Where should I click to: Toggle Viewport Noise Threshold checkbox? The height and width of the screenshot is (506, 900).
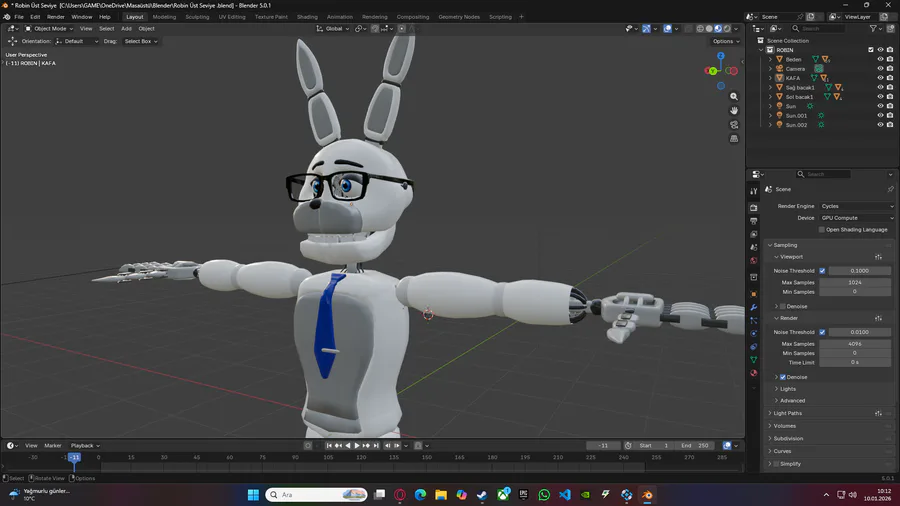coord(822,271)
